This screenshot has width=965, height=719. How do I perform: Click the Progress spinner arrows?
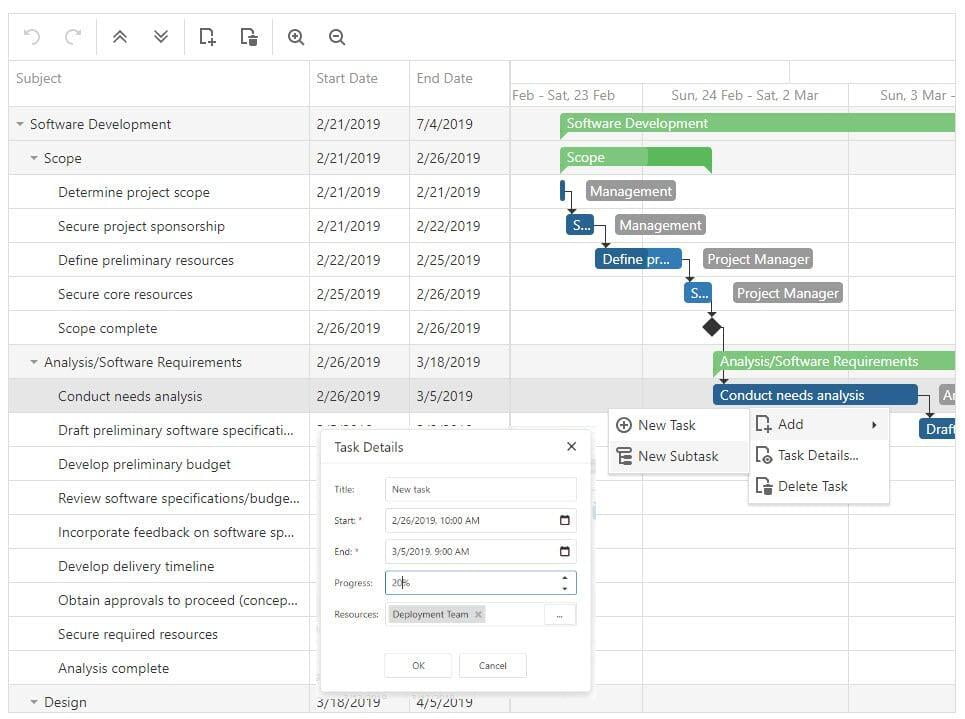point(565,582)
